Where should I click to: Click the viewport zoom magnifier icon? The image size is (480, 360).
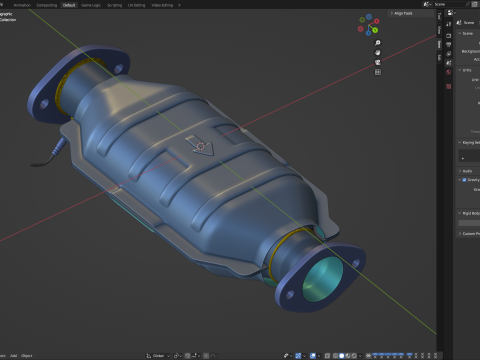[x=378, y=43]
